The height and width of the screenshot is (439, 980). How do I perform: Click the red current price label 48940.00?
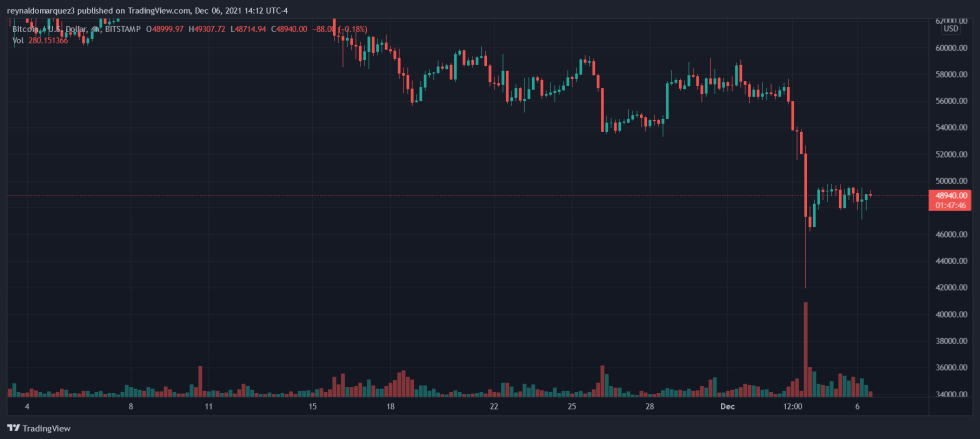pos(951,195)
